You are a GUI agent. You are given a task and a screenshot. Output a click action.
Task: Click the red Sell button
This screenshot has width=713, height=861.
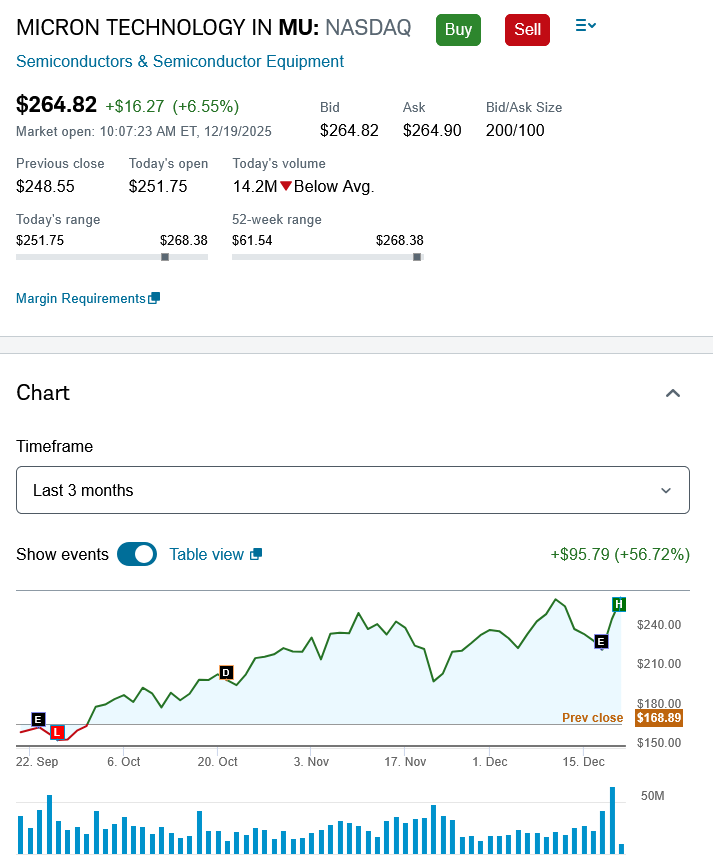(x=527, y=30)
